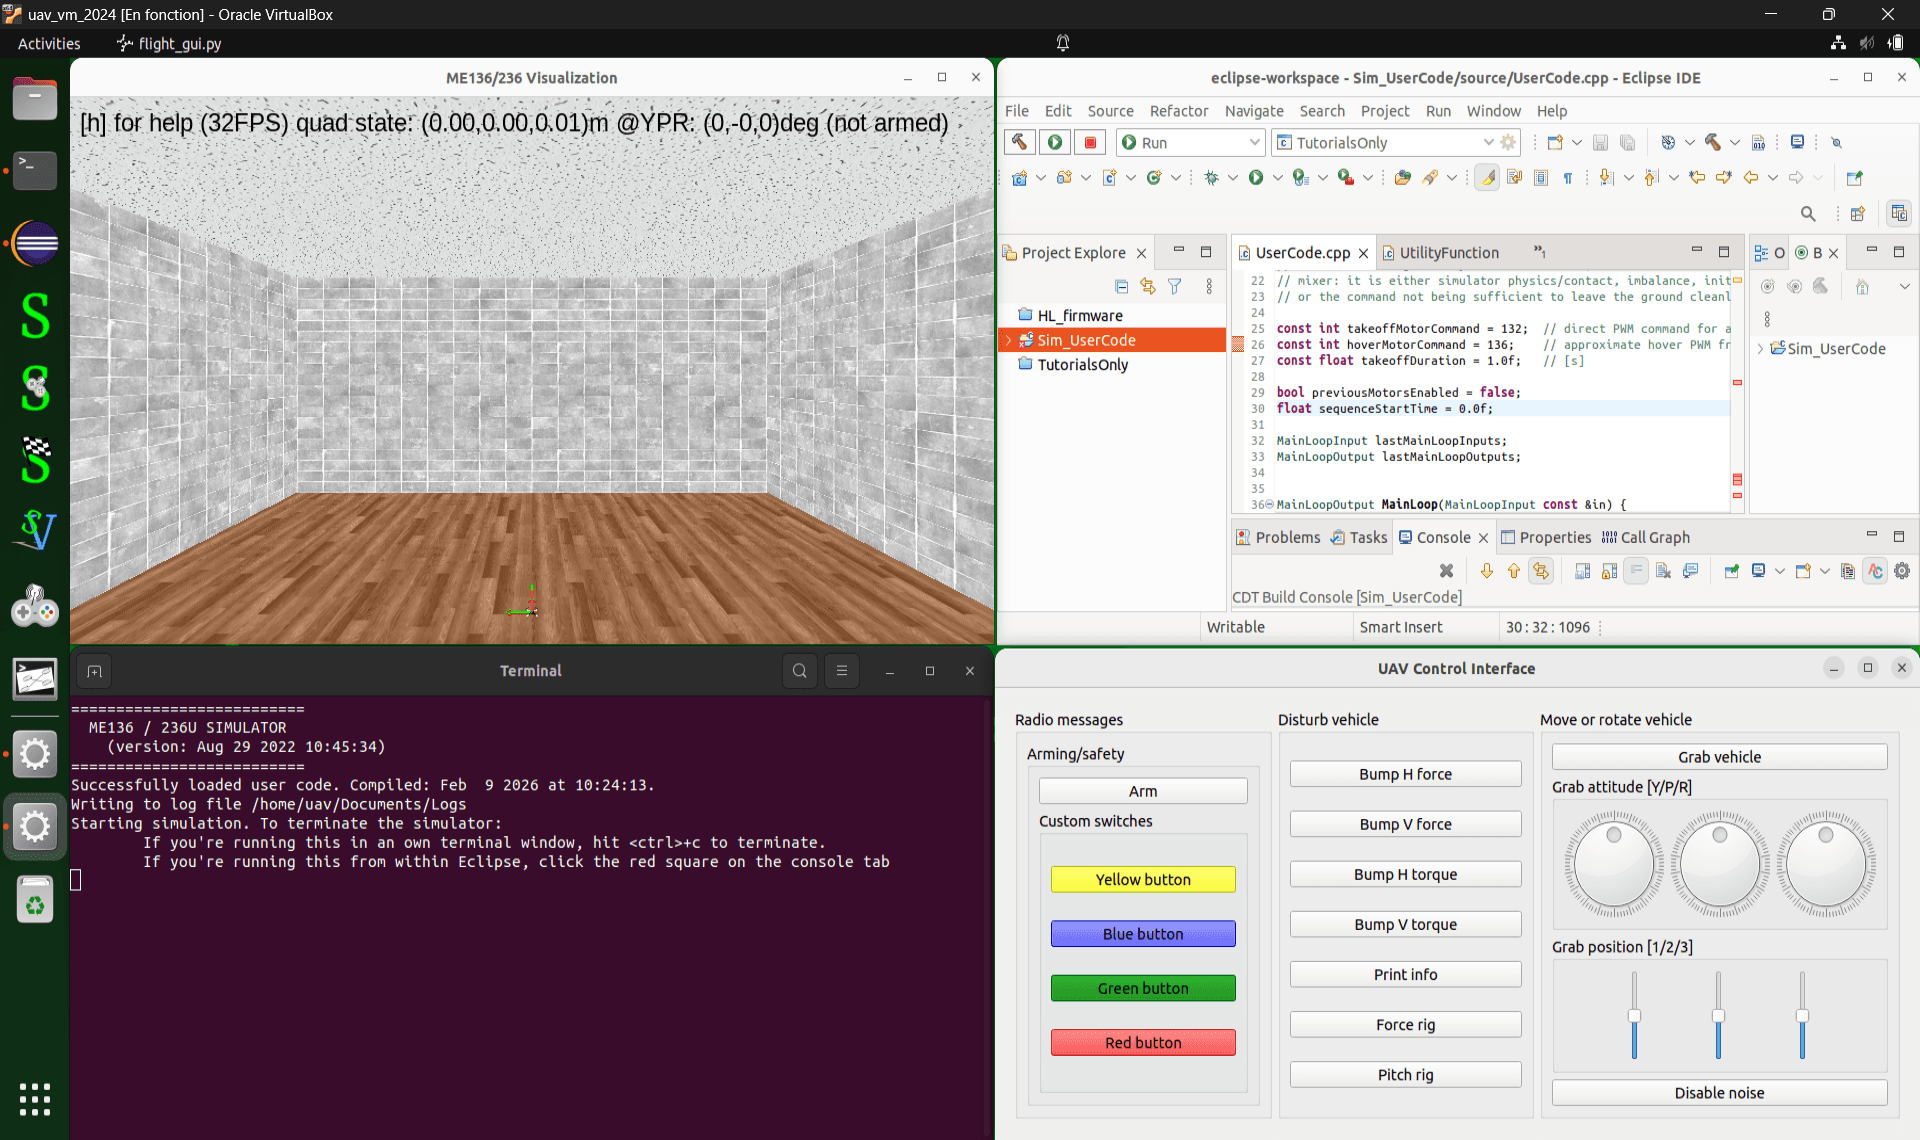
Task: Toggle console Scroll Lock padlock icon
Action: pos(1609,571)
